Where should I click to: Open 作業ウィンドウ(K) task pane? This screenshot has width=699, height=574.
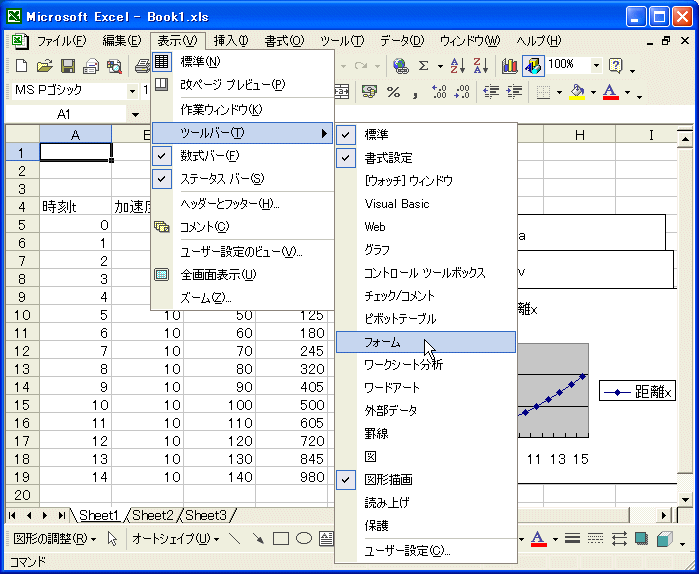pos(243,109)
